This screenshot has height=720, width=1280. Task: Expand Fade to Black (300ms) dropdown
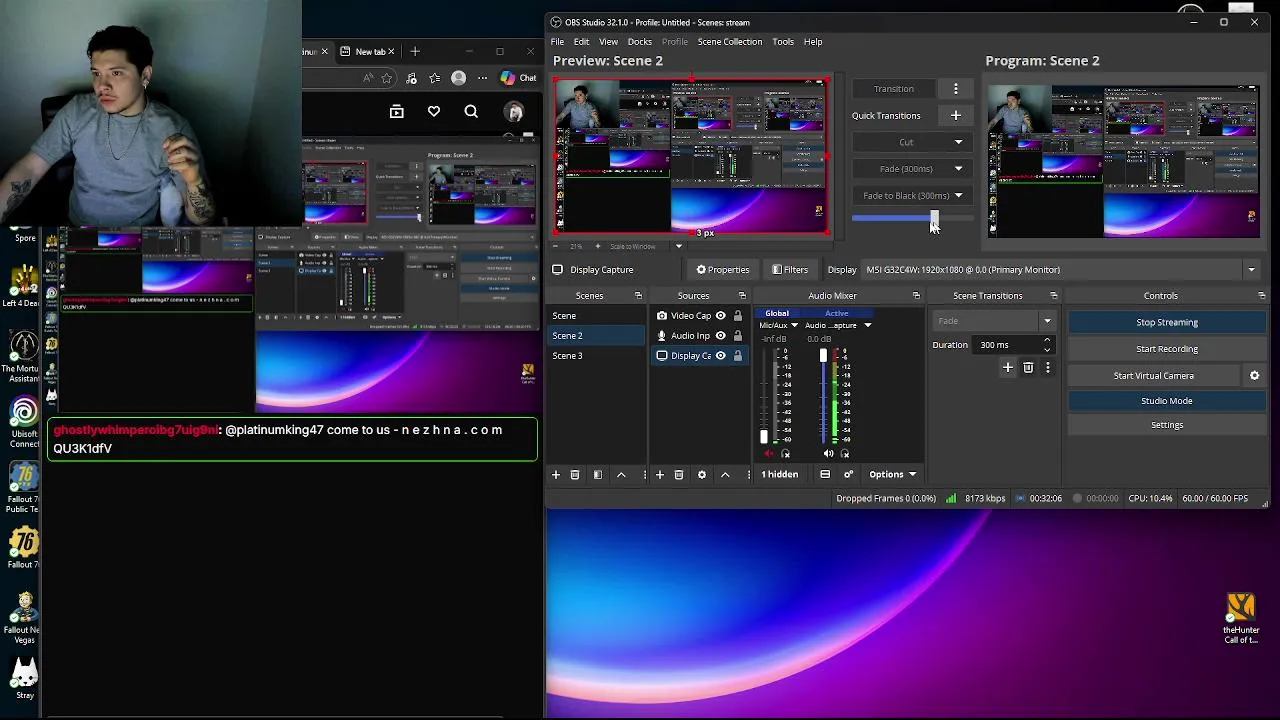[958, 196]
